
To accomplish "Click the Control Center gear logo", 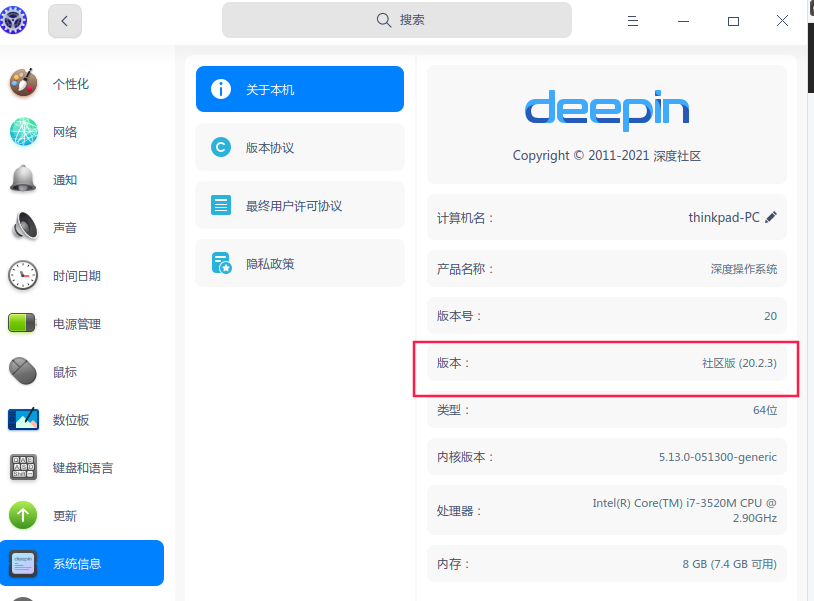I will pyautogui.click(x=13, y=20).
